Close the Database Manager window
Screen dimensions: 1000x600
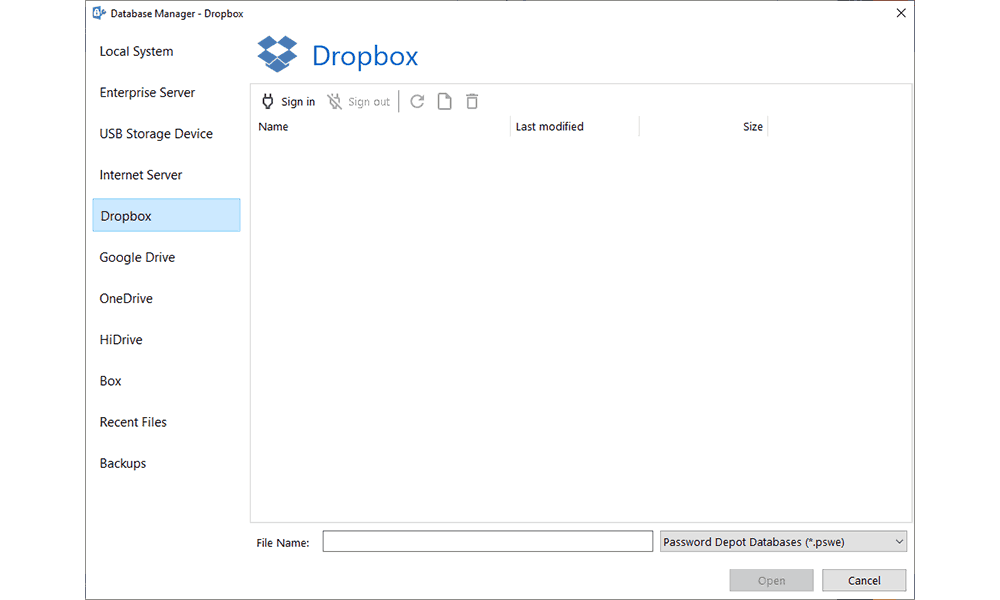(901, 13)
